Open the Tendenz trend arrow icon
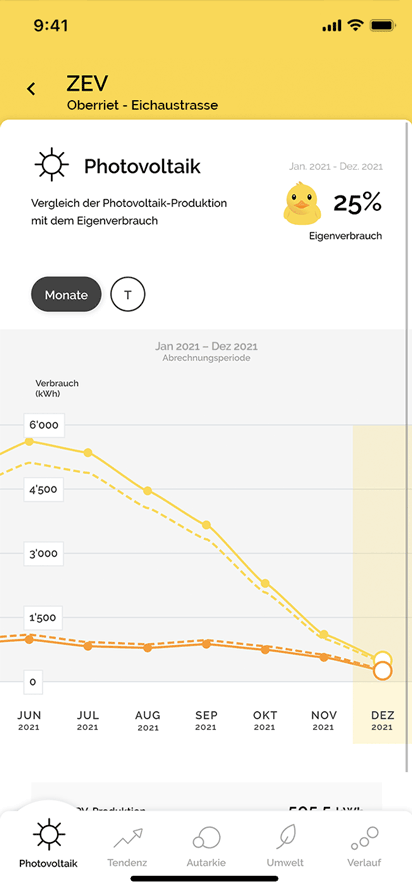Screen dimensions: 412x890 pyautogui.click(x=127, y=838)
